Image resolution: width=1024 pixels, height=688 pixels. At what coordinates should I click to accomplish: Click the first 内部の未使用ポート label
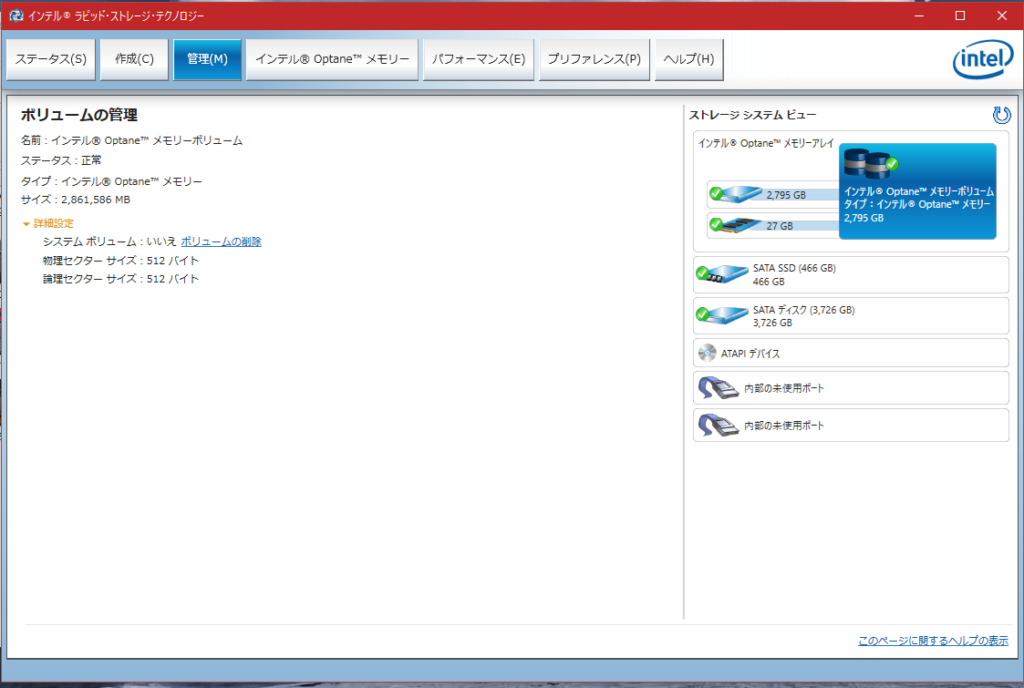coord(784,388)
